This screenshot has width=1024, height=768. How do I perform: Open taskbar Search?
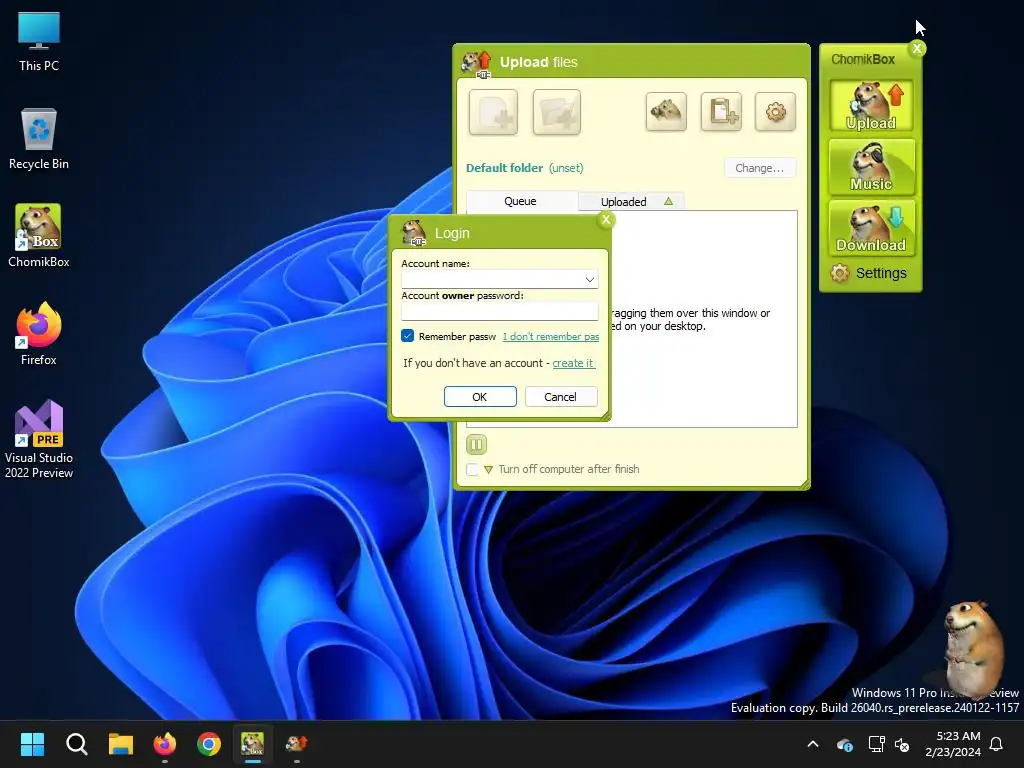click(x=76, y=744)
